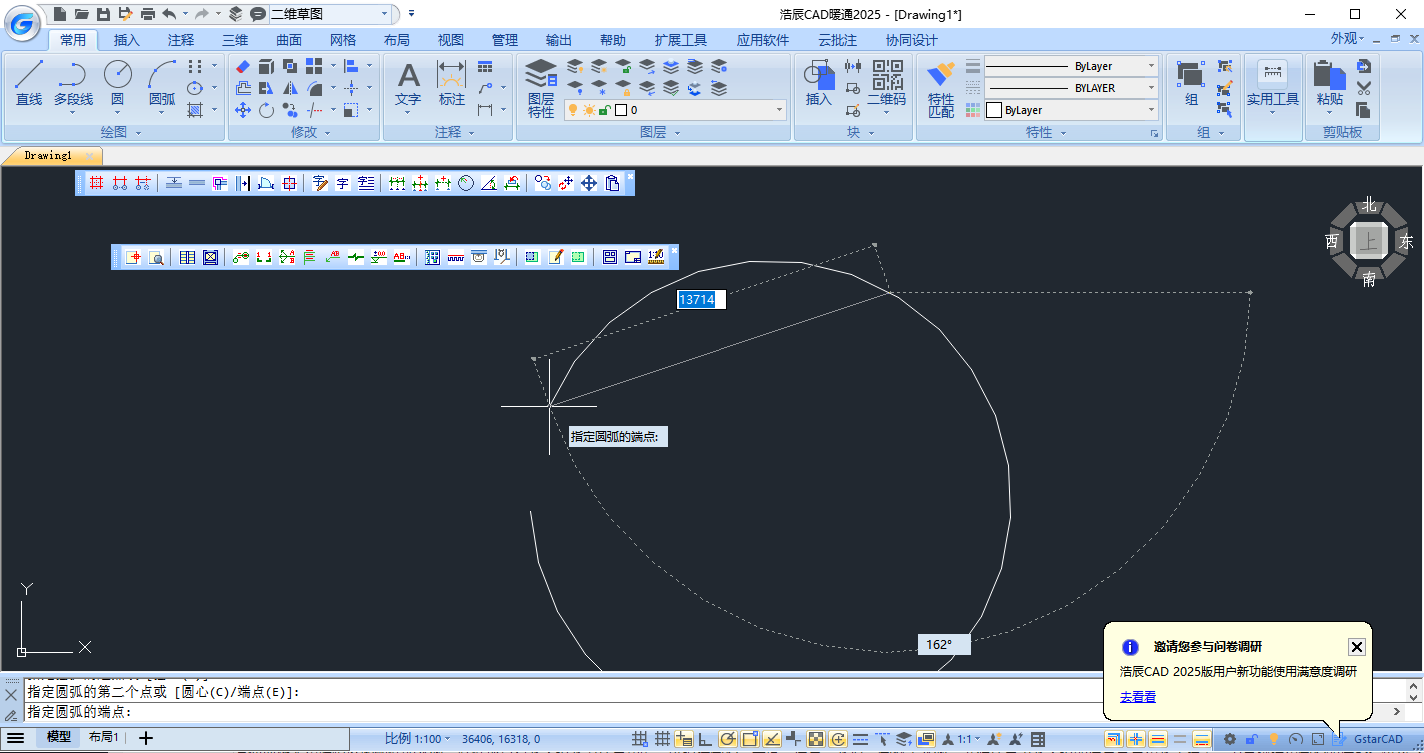
Task: Click the 特性匹配 (Match properties) brush
Action: [x=941, y=88]
